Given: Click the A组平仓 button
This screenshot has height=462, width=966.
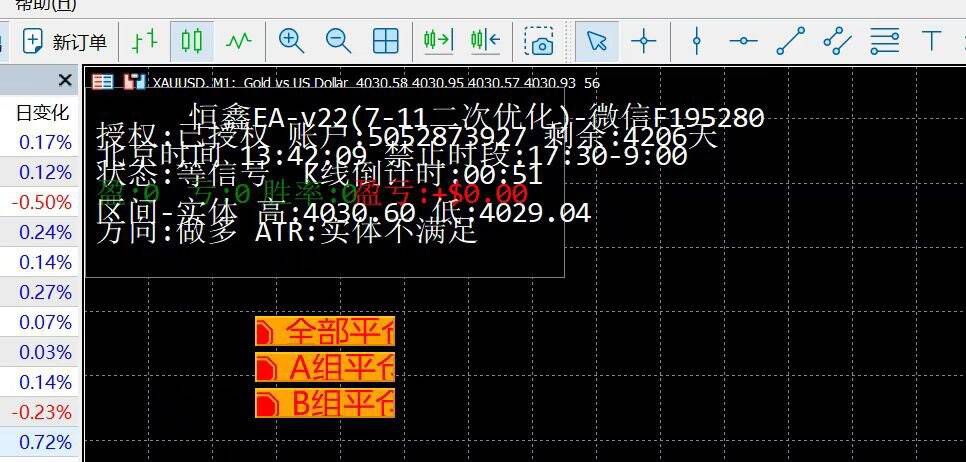Looking at the screenshot, I should click(325, 368).
